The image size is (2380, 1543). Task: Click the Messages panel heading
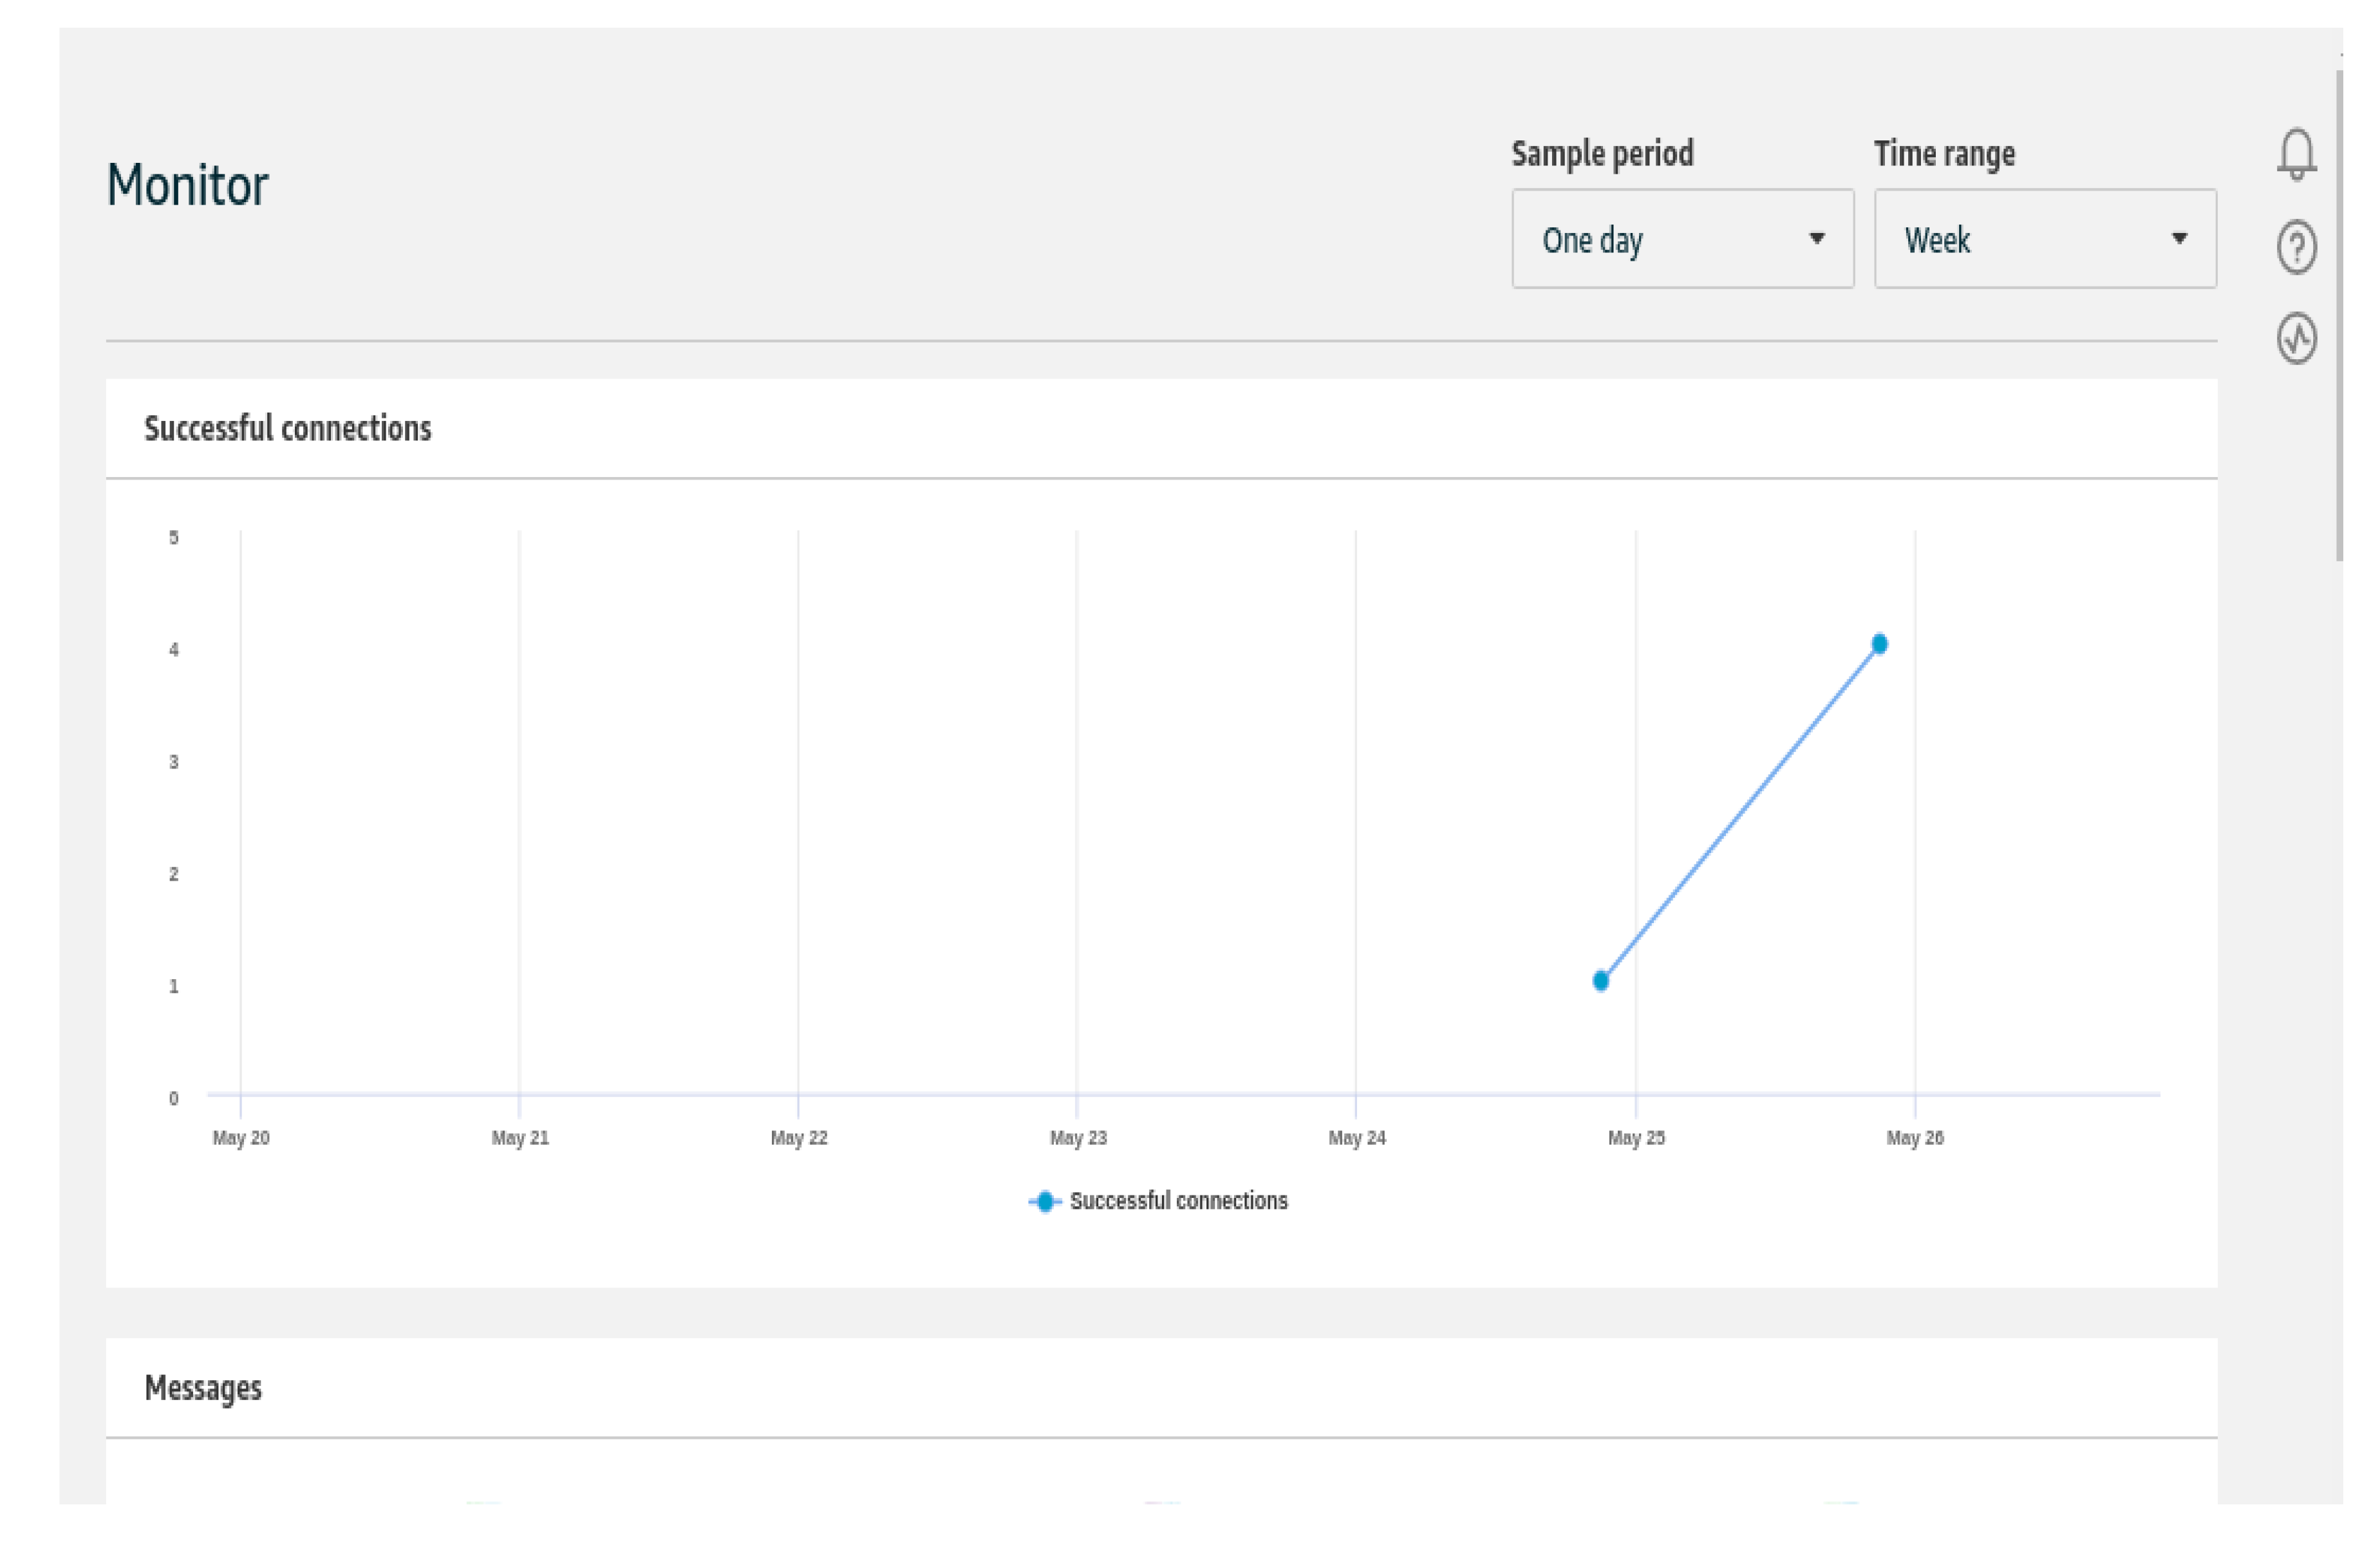[203, 1387]
